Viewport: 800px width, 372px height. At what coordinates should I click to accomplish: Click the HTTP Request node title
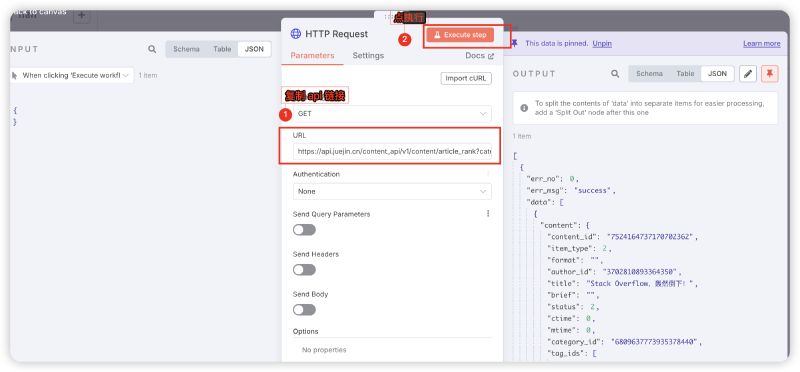pos(337,34)
